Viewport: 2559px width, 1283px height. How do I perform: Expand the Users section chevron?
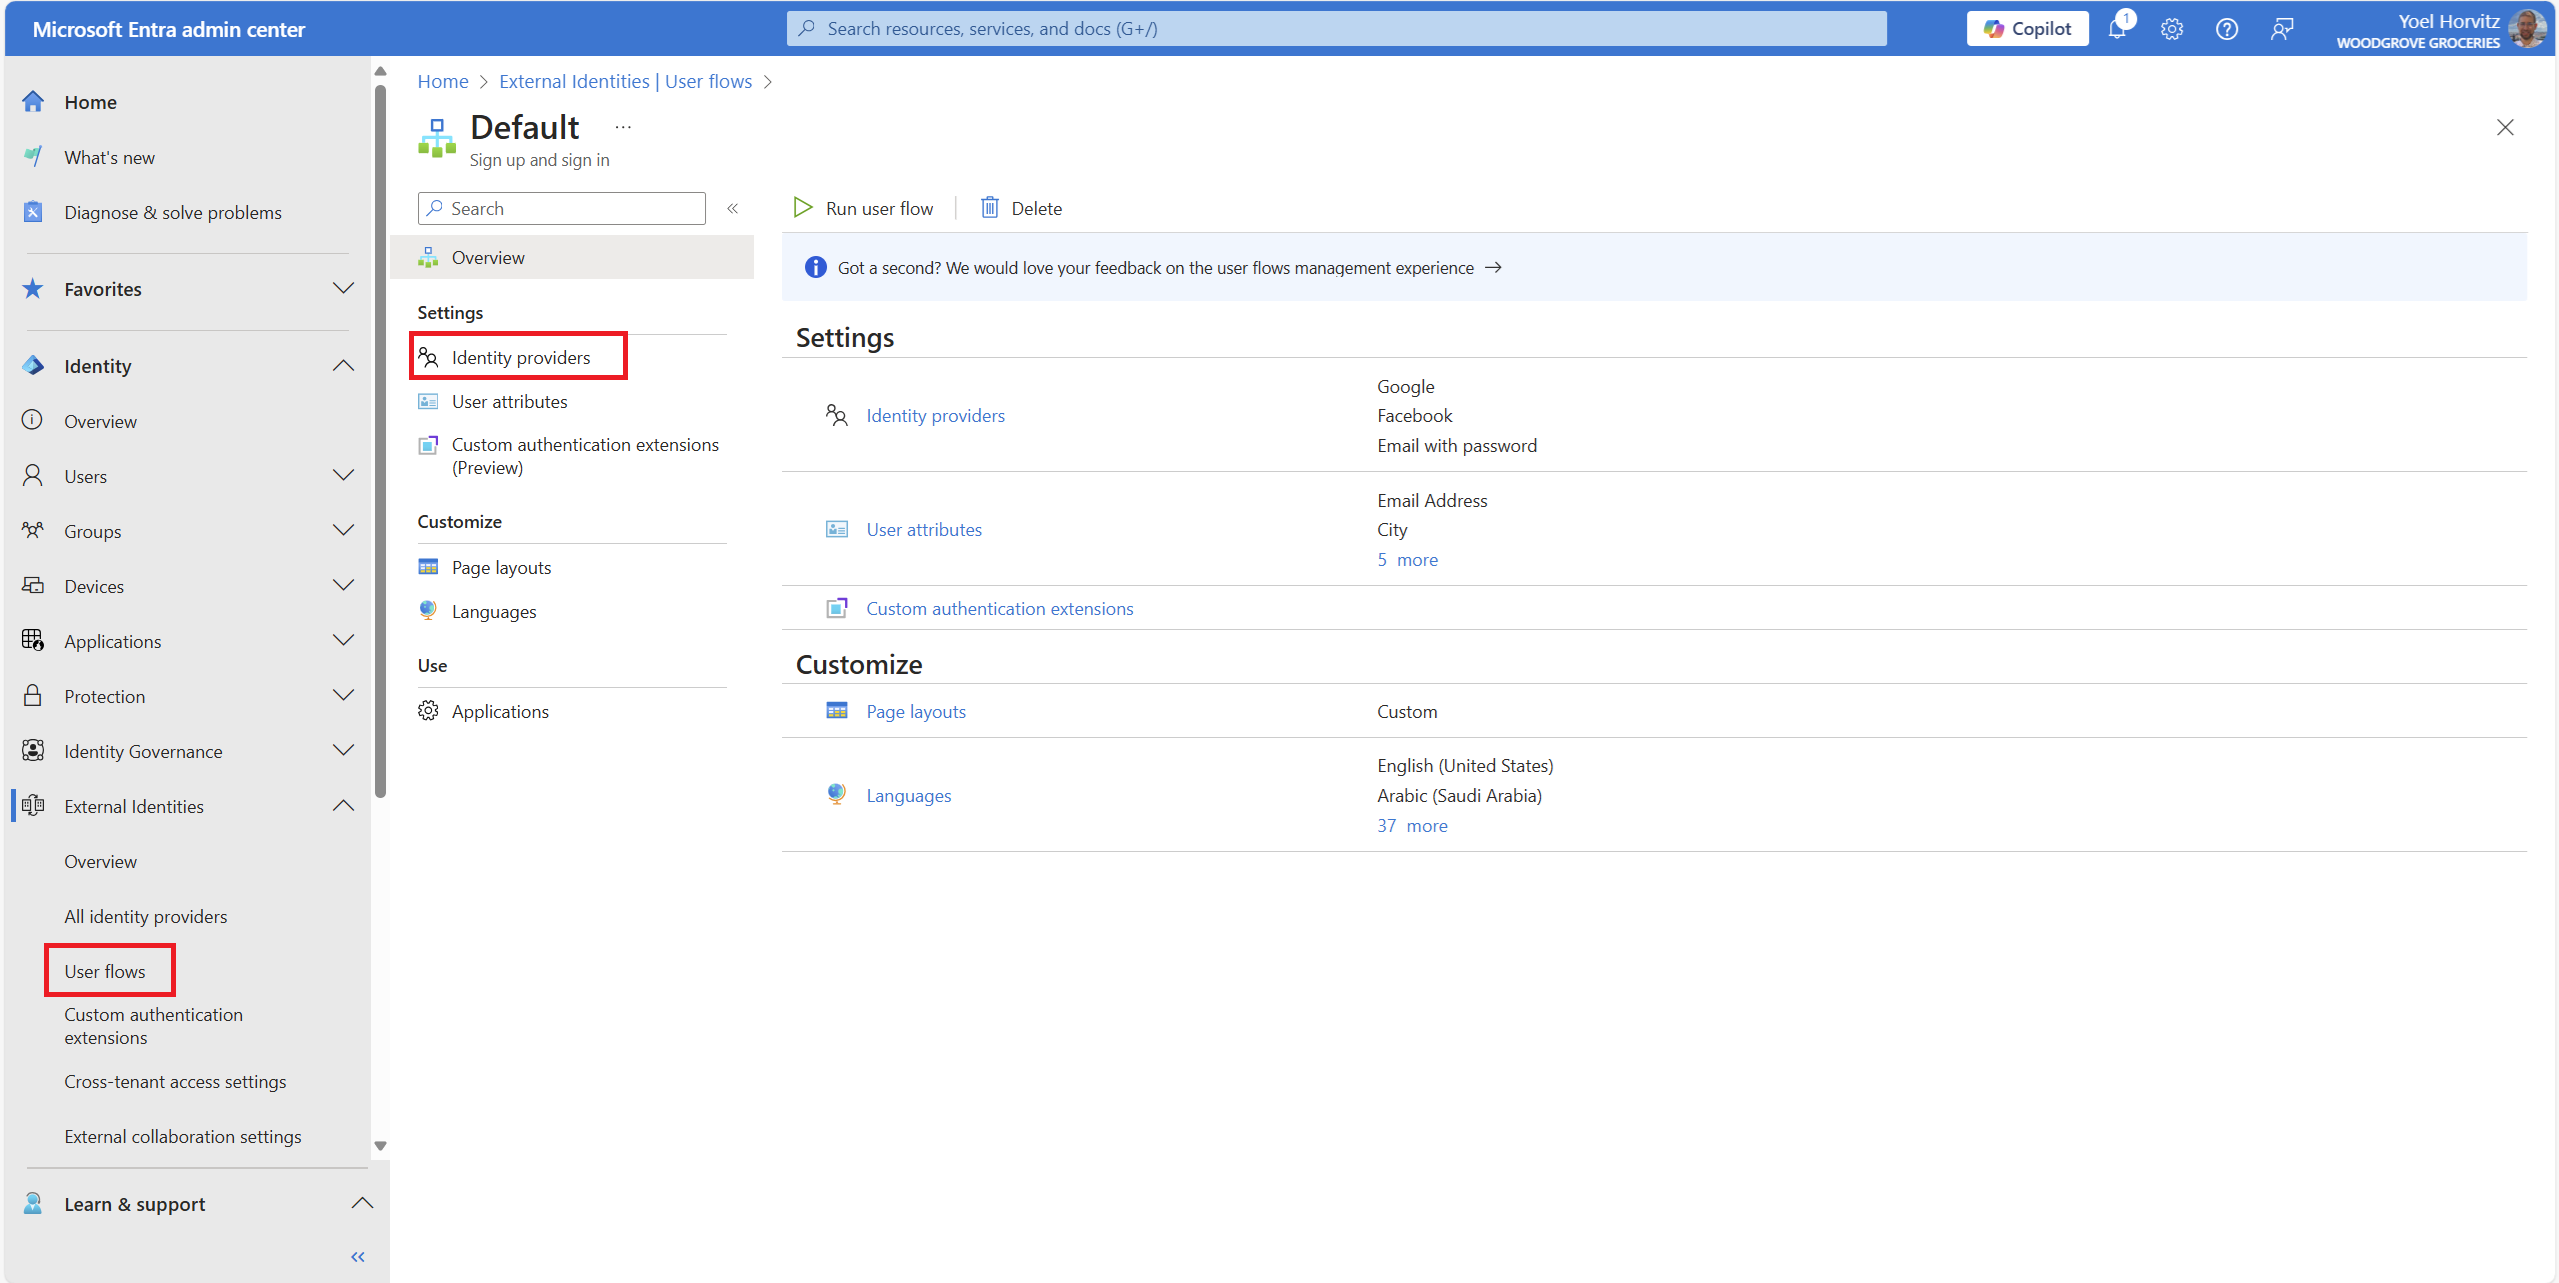343,476
